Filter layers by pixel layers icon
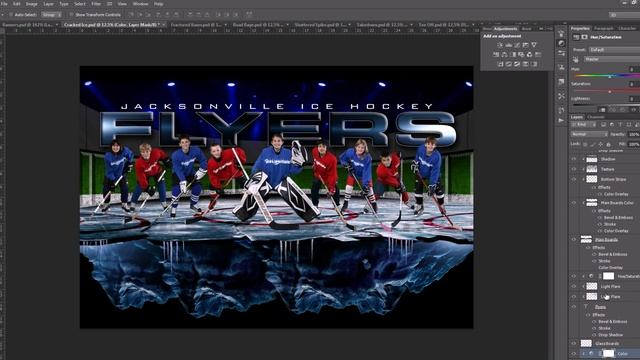Image resolution: width=640 pixels, height=360 pixels. click(x=603, y=125)
